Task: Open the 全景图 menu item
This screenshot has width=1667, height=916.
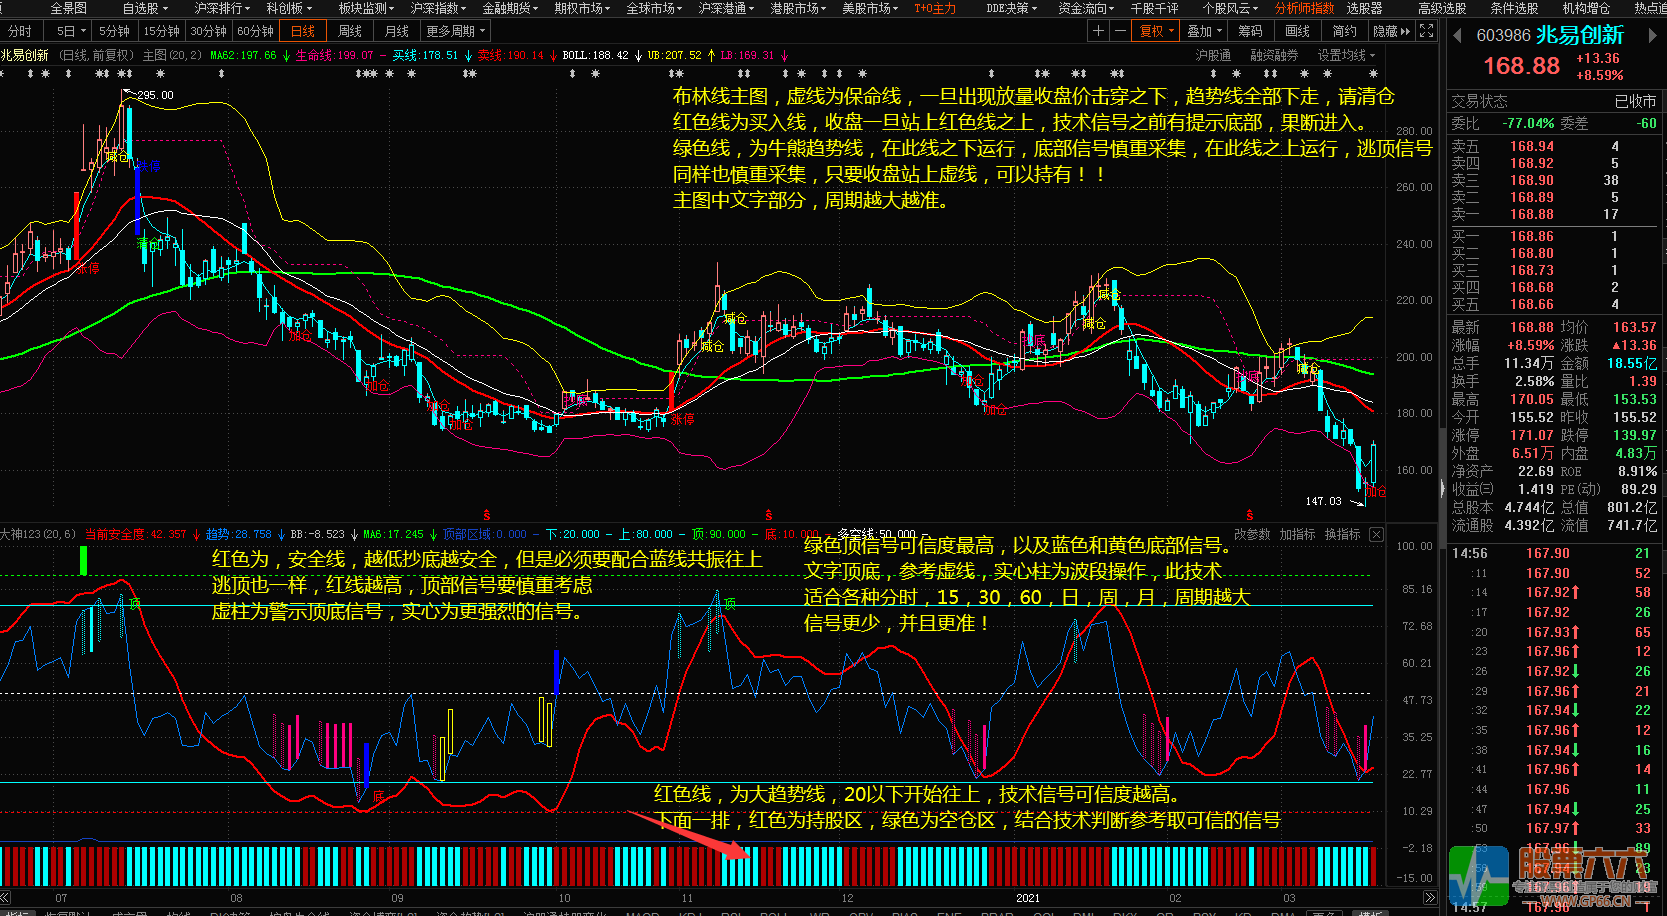Action: pos(69,8)
